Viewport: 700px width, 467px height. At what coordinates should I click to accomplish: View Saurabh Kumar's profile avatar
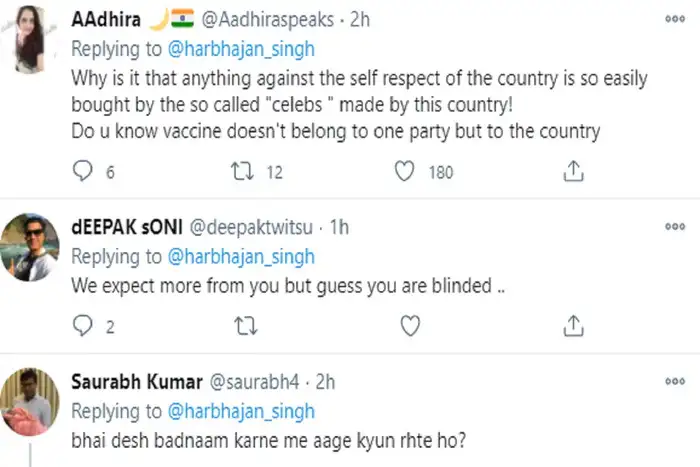click(31, 401)
